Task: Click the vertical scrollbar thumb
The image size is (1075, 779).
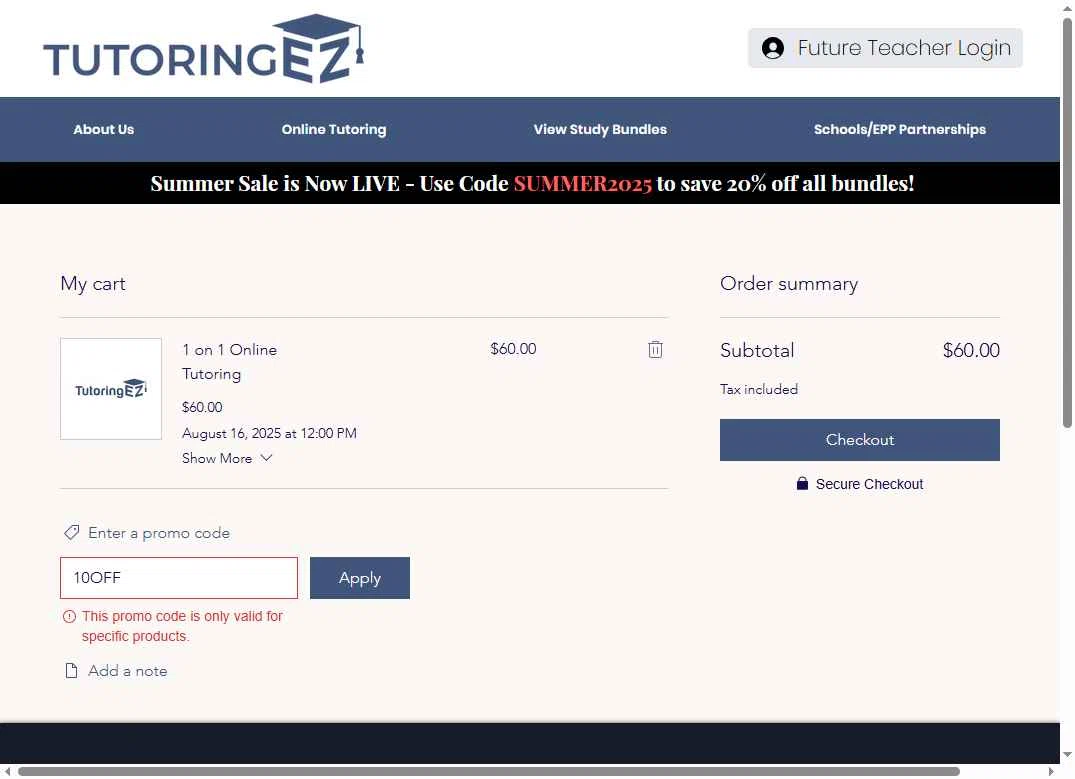Action: click(1067, 222)
